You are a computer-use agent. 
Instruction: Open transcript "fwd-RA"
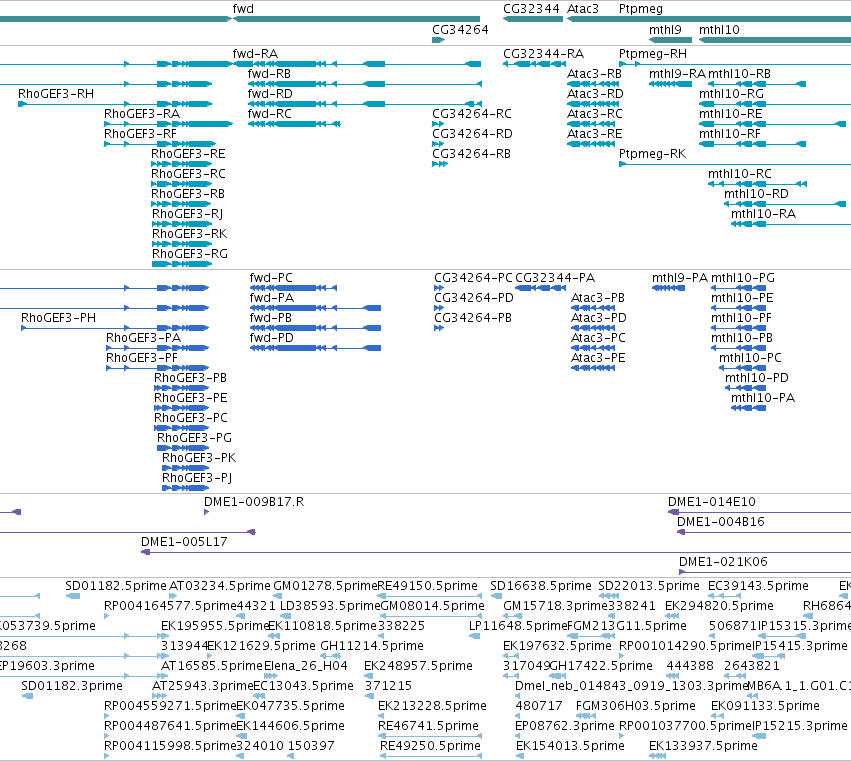[255, 54]
